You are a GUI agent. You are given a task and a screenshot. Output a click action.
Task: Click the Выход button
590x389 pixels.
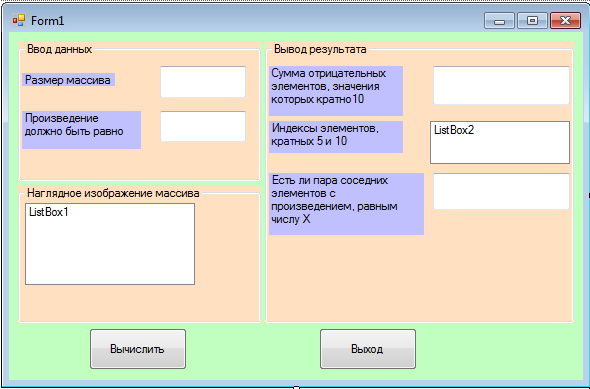[368, 349]
